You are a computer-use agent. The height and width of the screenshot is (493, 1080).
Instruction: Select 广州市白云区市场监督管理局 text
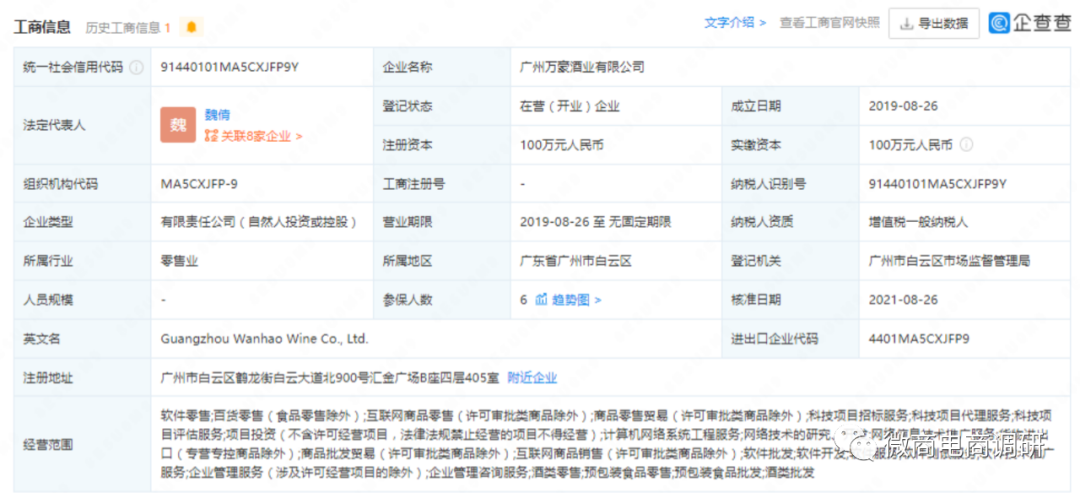click(x=949, y=261)
